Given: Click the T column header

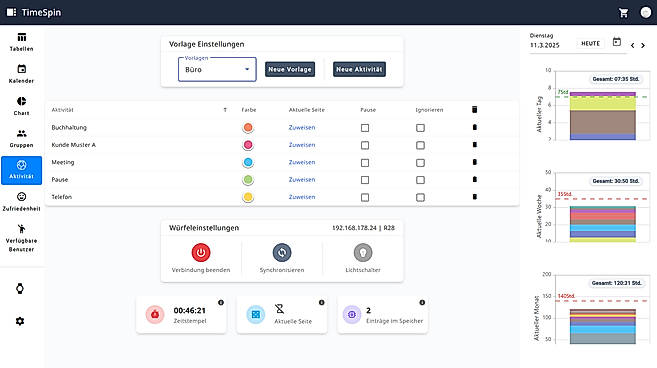Looking at the screenshot, I should (x=225, y=110).
